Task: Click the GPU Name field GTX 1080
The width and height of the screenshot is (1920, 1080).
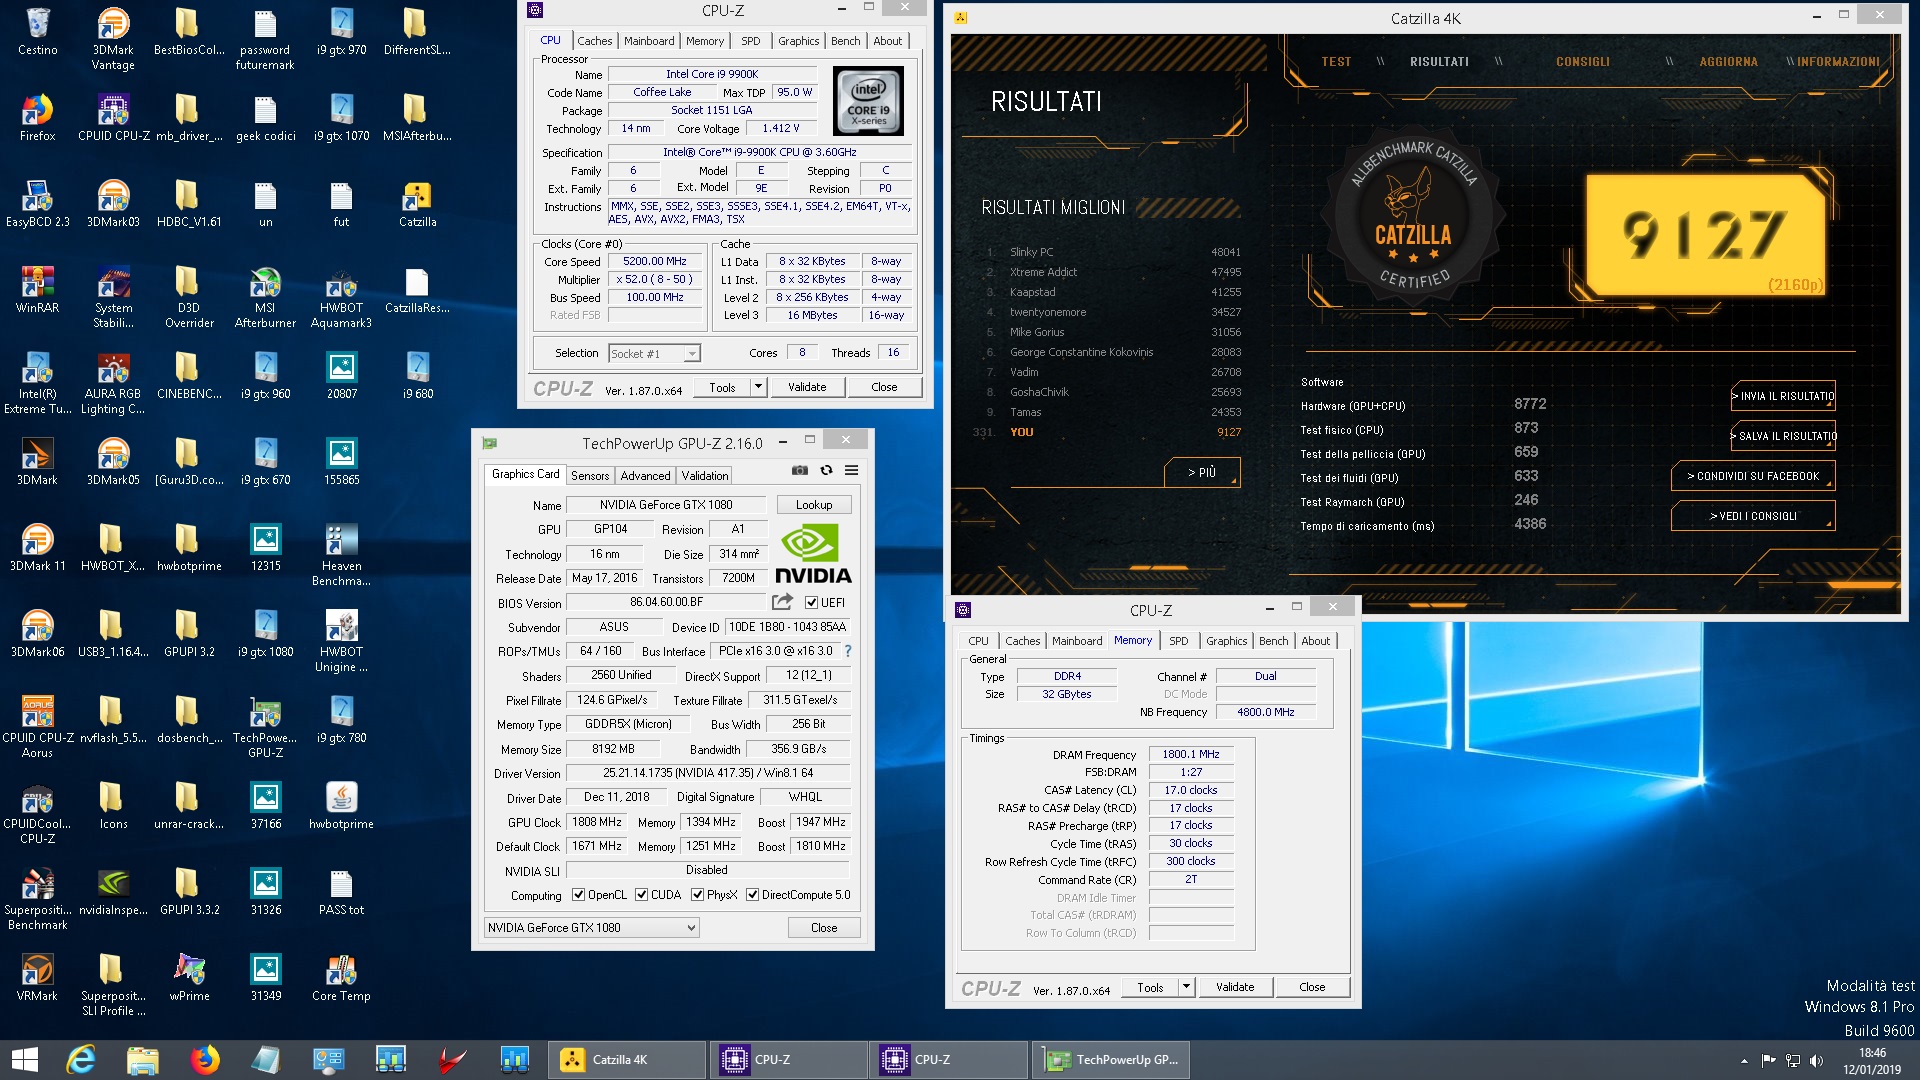Action: click(666, 505)
